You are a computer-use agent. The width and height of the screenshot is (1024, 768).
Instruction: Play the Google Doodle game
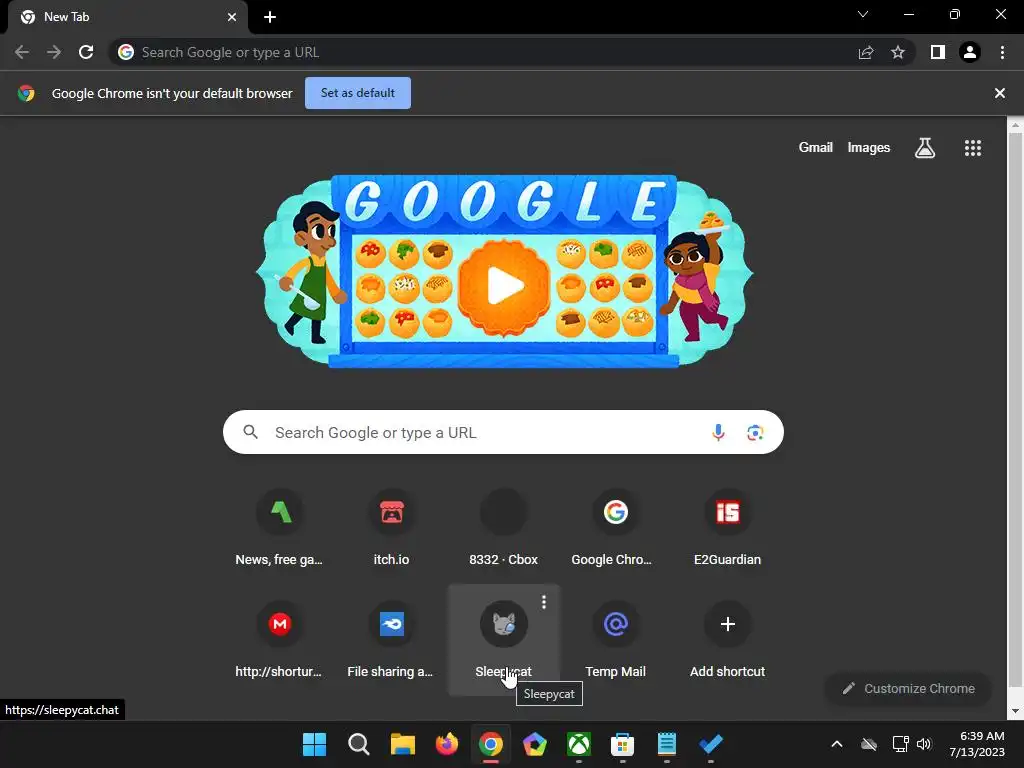(x=504, y=285)
